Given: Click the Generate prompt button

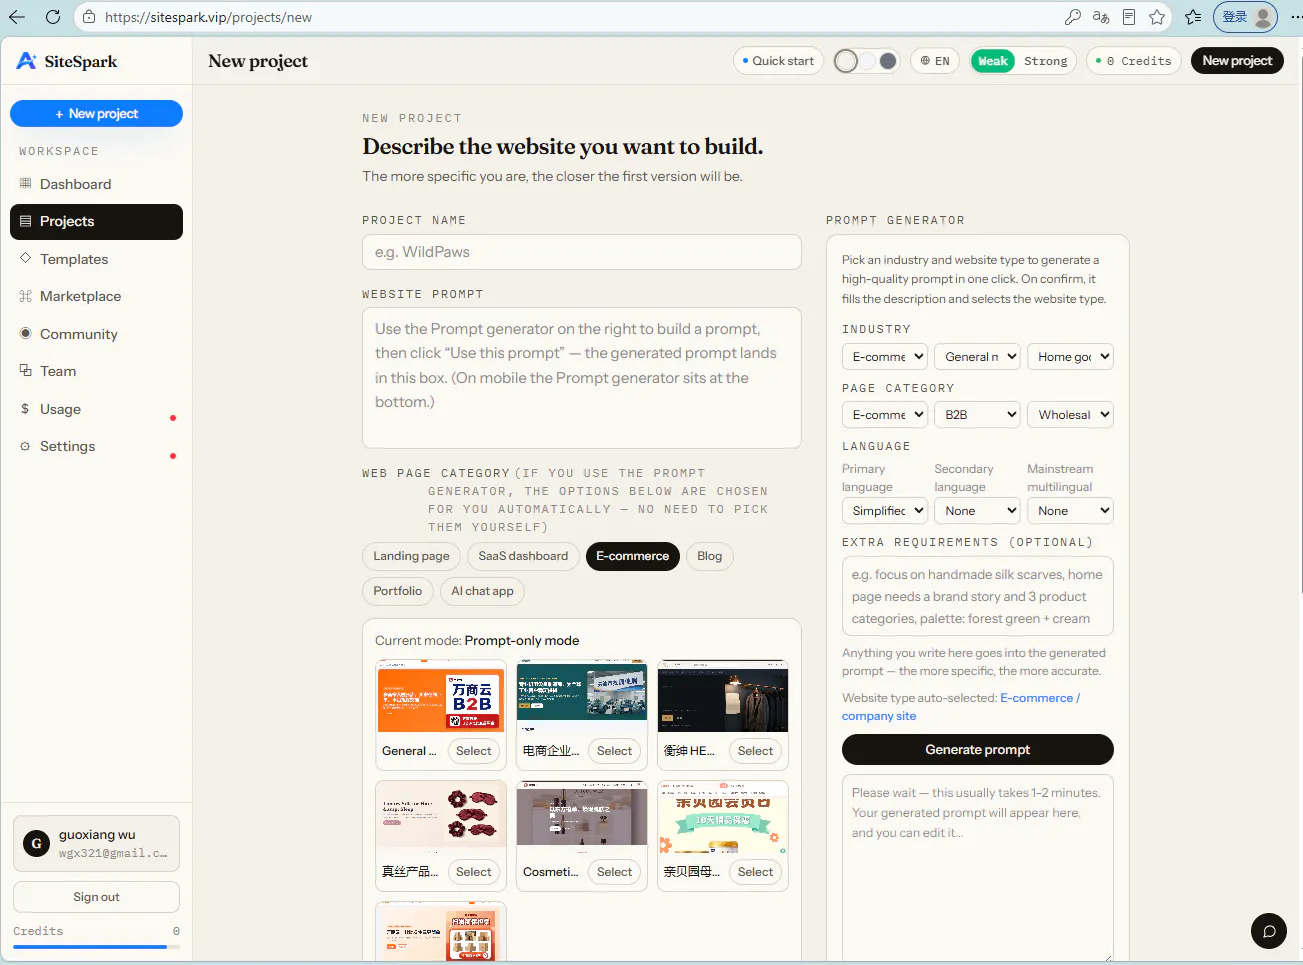Looking at the screenshot, I should pyautogui.click(x=978, y=750).
